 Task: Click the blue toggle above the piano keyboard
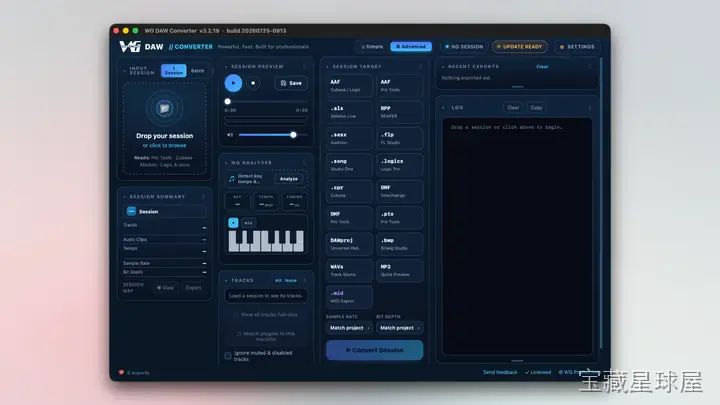pyautogui.click(x=233, y=223)
